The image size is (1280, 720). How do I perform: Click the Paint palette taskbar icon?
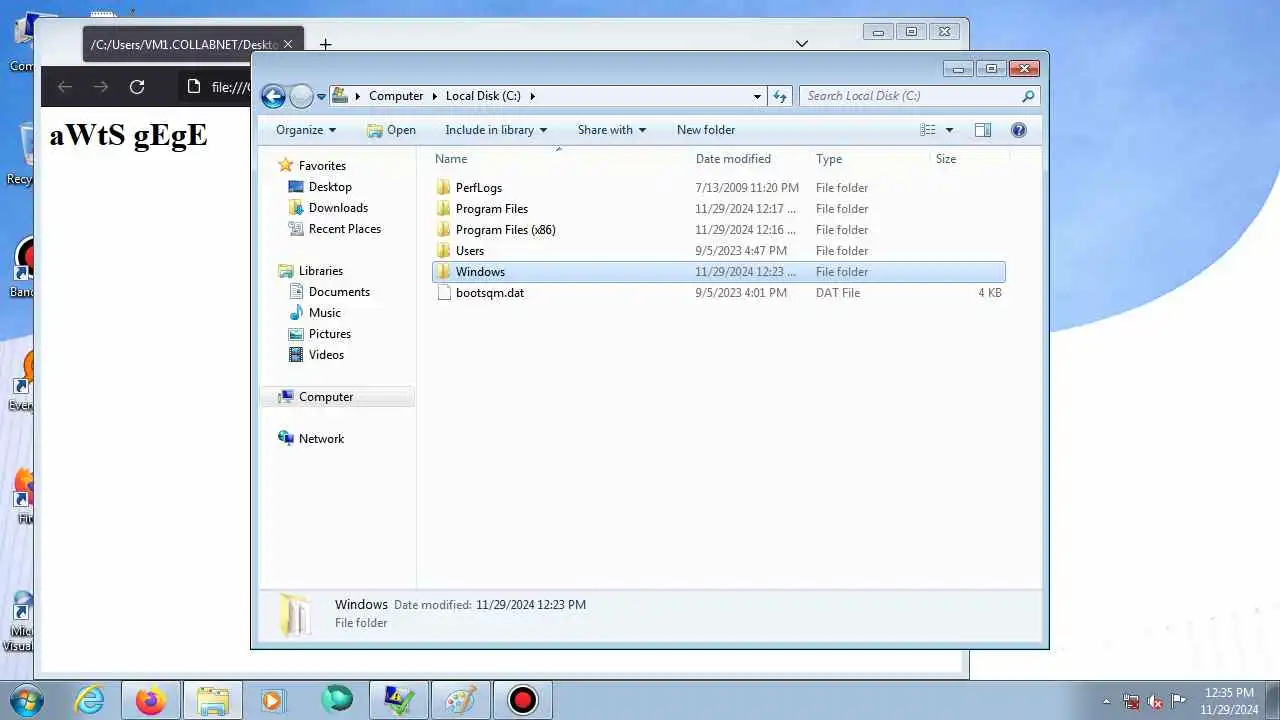461,700
